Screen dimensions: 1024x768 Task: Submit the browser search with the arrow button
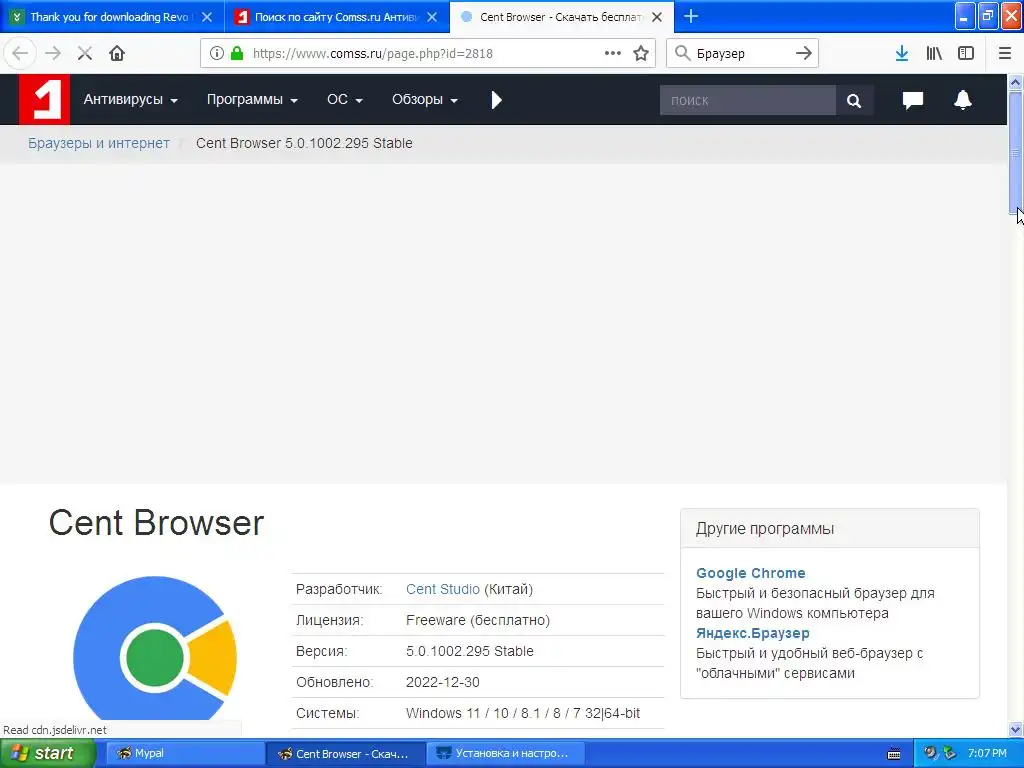coord(803,54)
